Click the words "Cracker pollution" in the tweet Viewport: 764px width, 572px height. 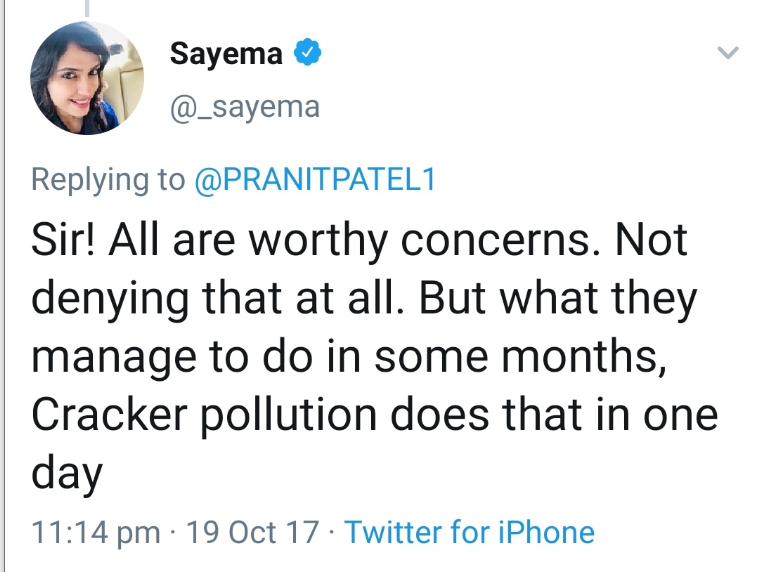(x=207, y=414)
